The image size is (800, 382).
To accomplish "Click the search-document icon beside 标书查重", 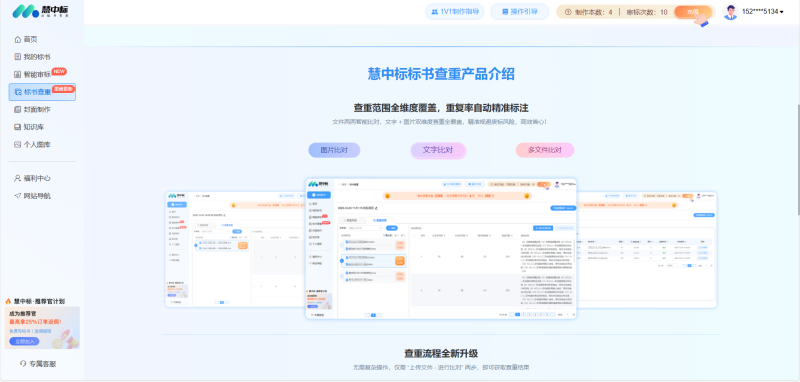I will pos(18,92).
